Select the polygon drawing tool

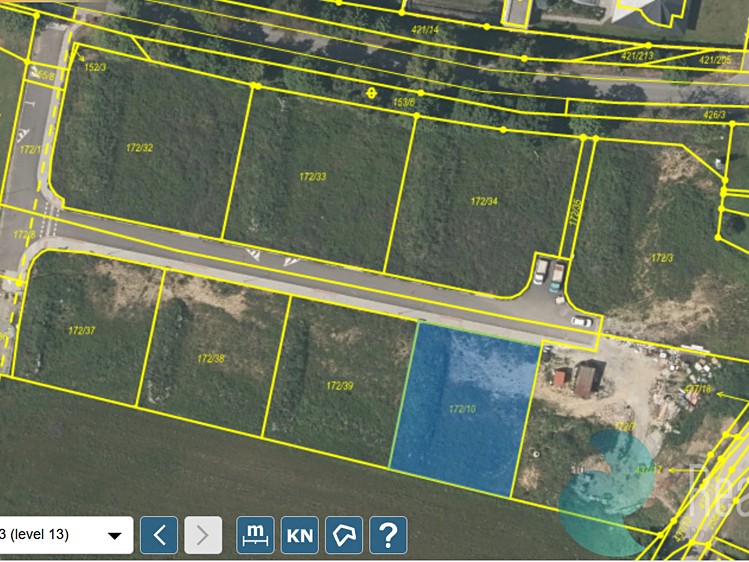[344, 535]
